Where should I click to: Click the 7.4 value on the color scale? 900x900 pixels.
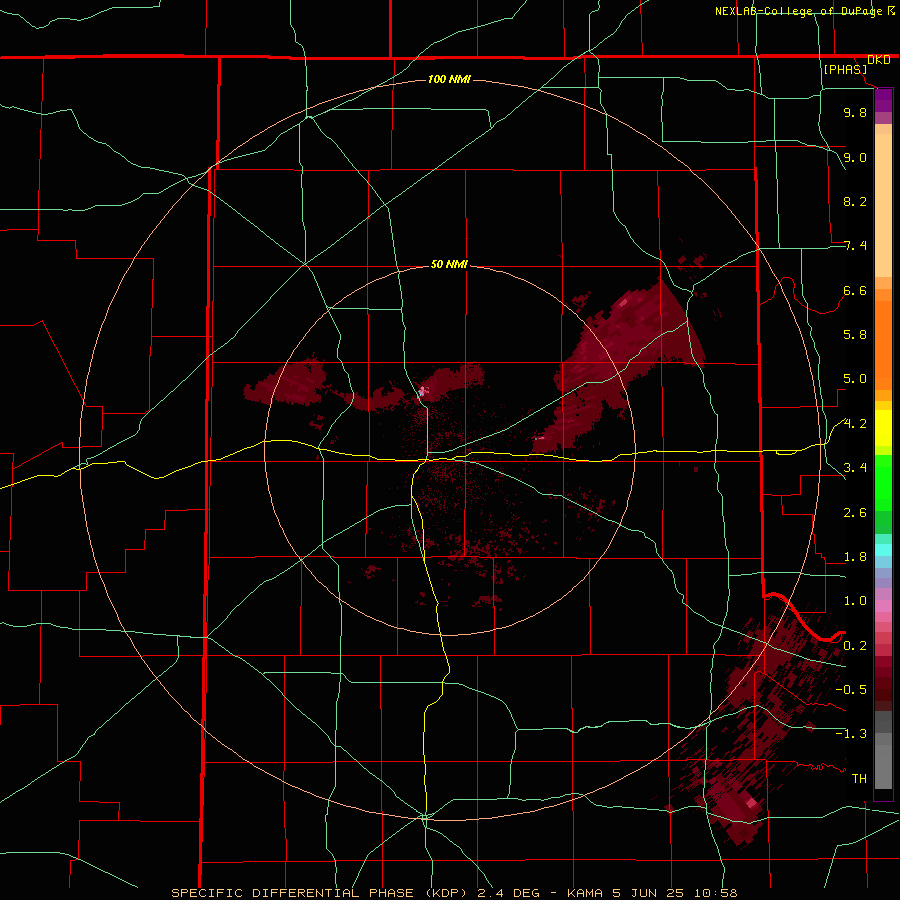coord(855,246)
